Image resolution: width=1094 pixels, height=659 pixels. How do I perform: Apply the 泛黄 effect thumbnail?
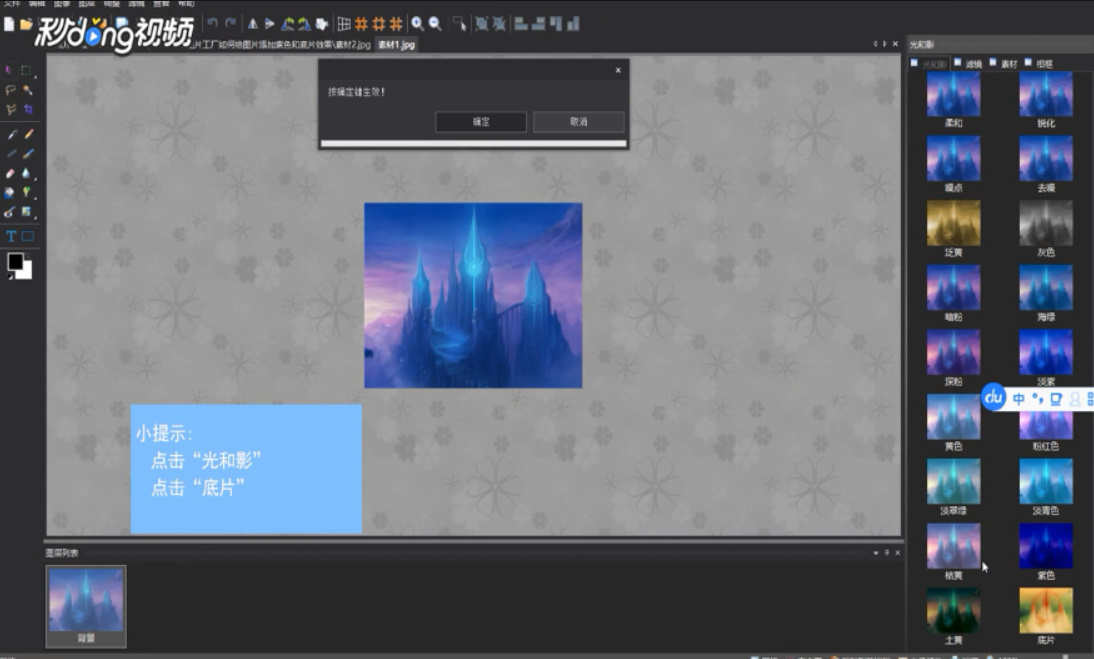coord(953,223)
